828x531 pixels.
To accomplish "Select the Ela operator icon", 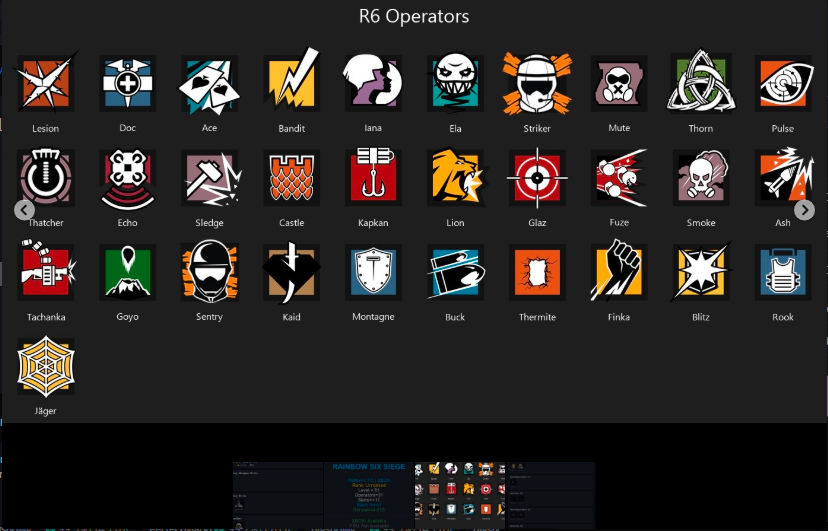I will click(x=455, y=83).
